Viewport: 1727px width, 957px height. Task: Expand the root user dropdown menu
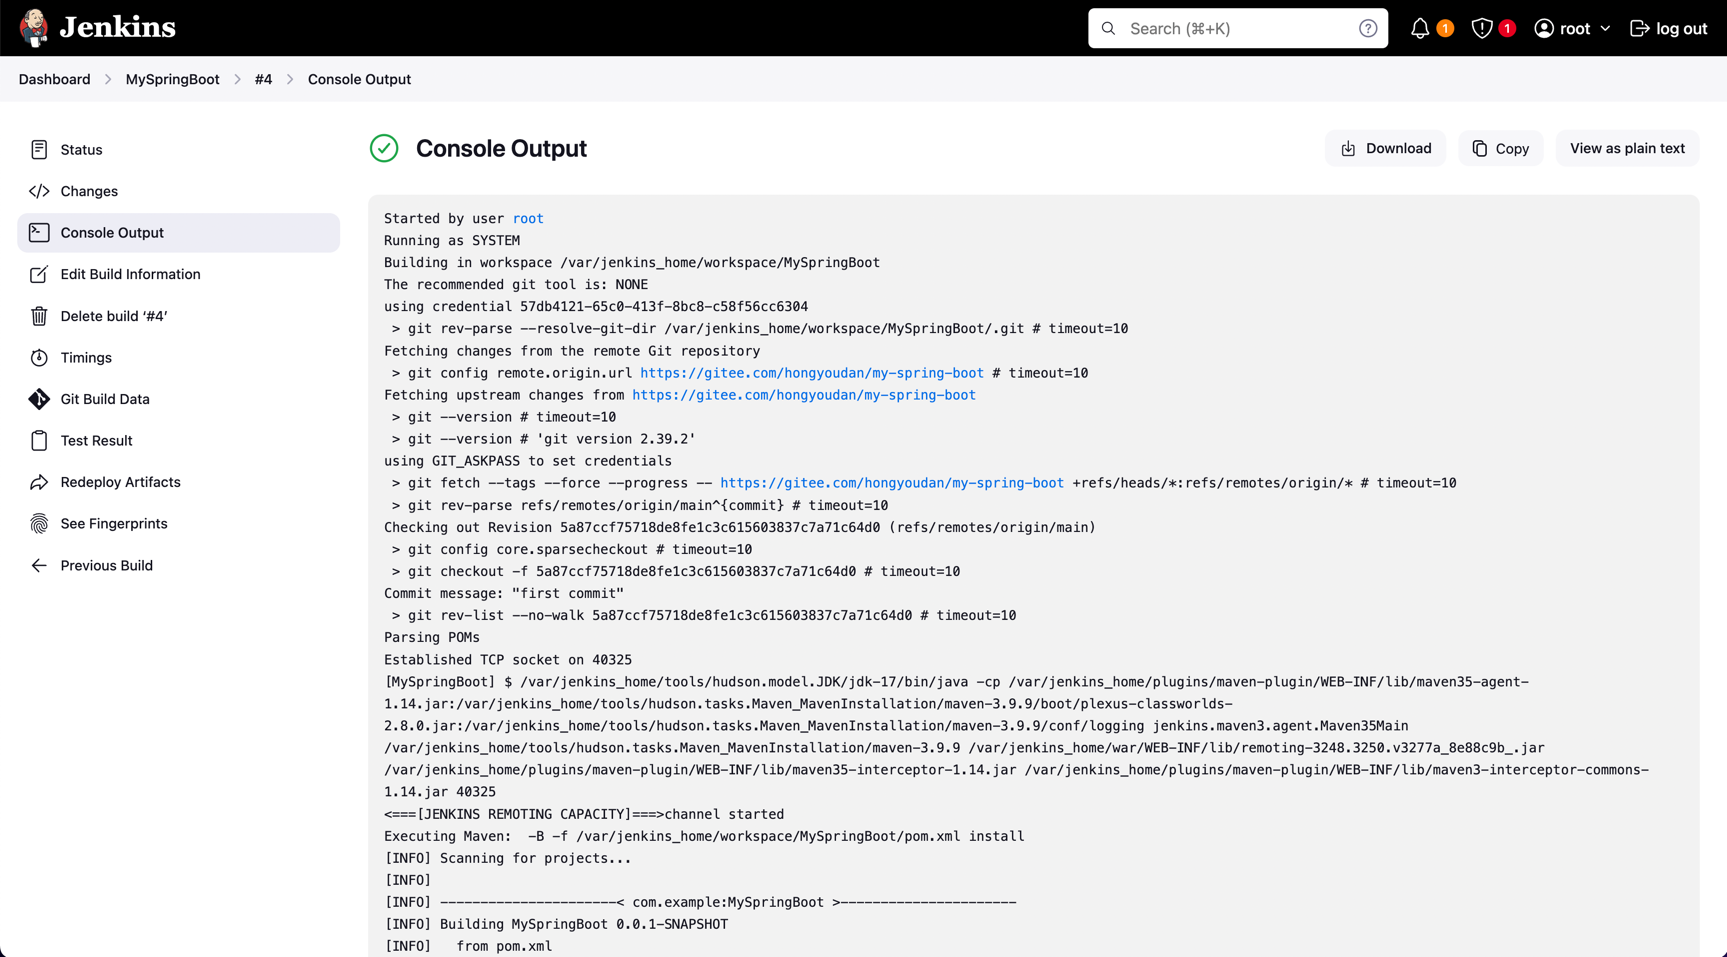pyautogui.click(x=1573, y=29)
